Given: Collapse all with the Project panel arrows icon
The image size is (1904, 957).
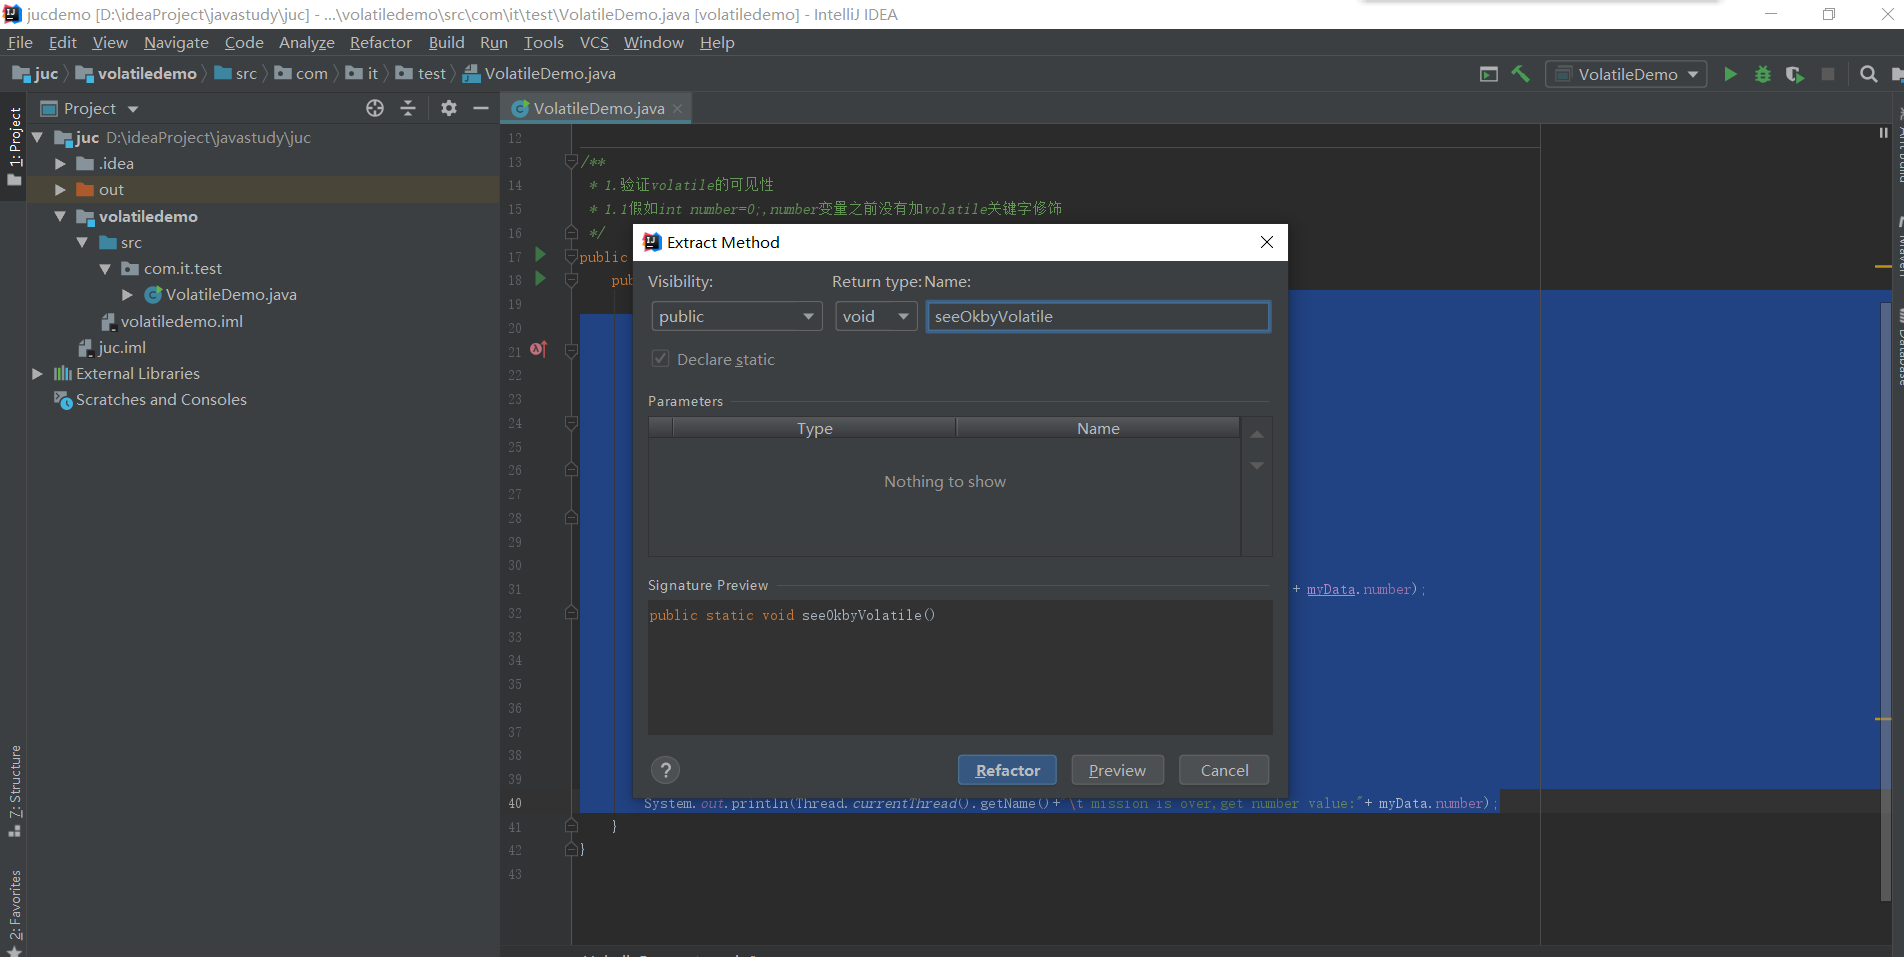Looking at the screenshot, I should [408, 108].
